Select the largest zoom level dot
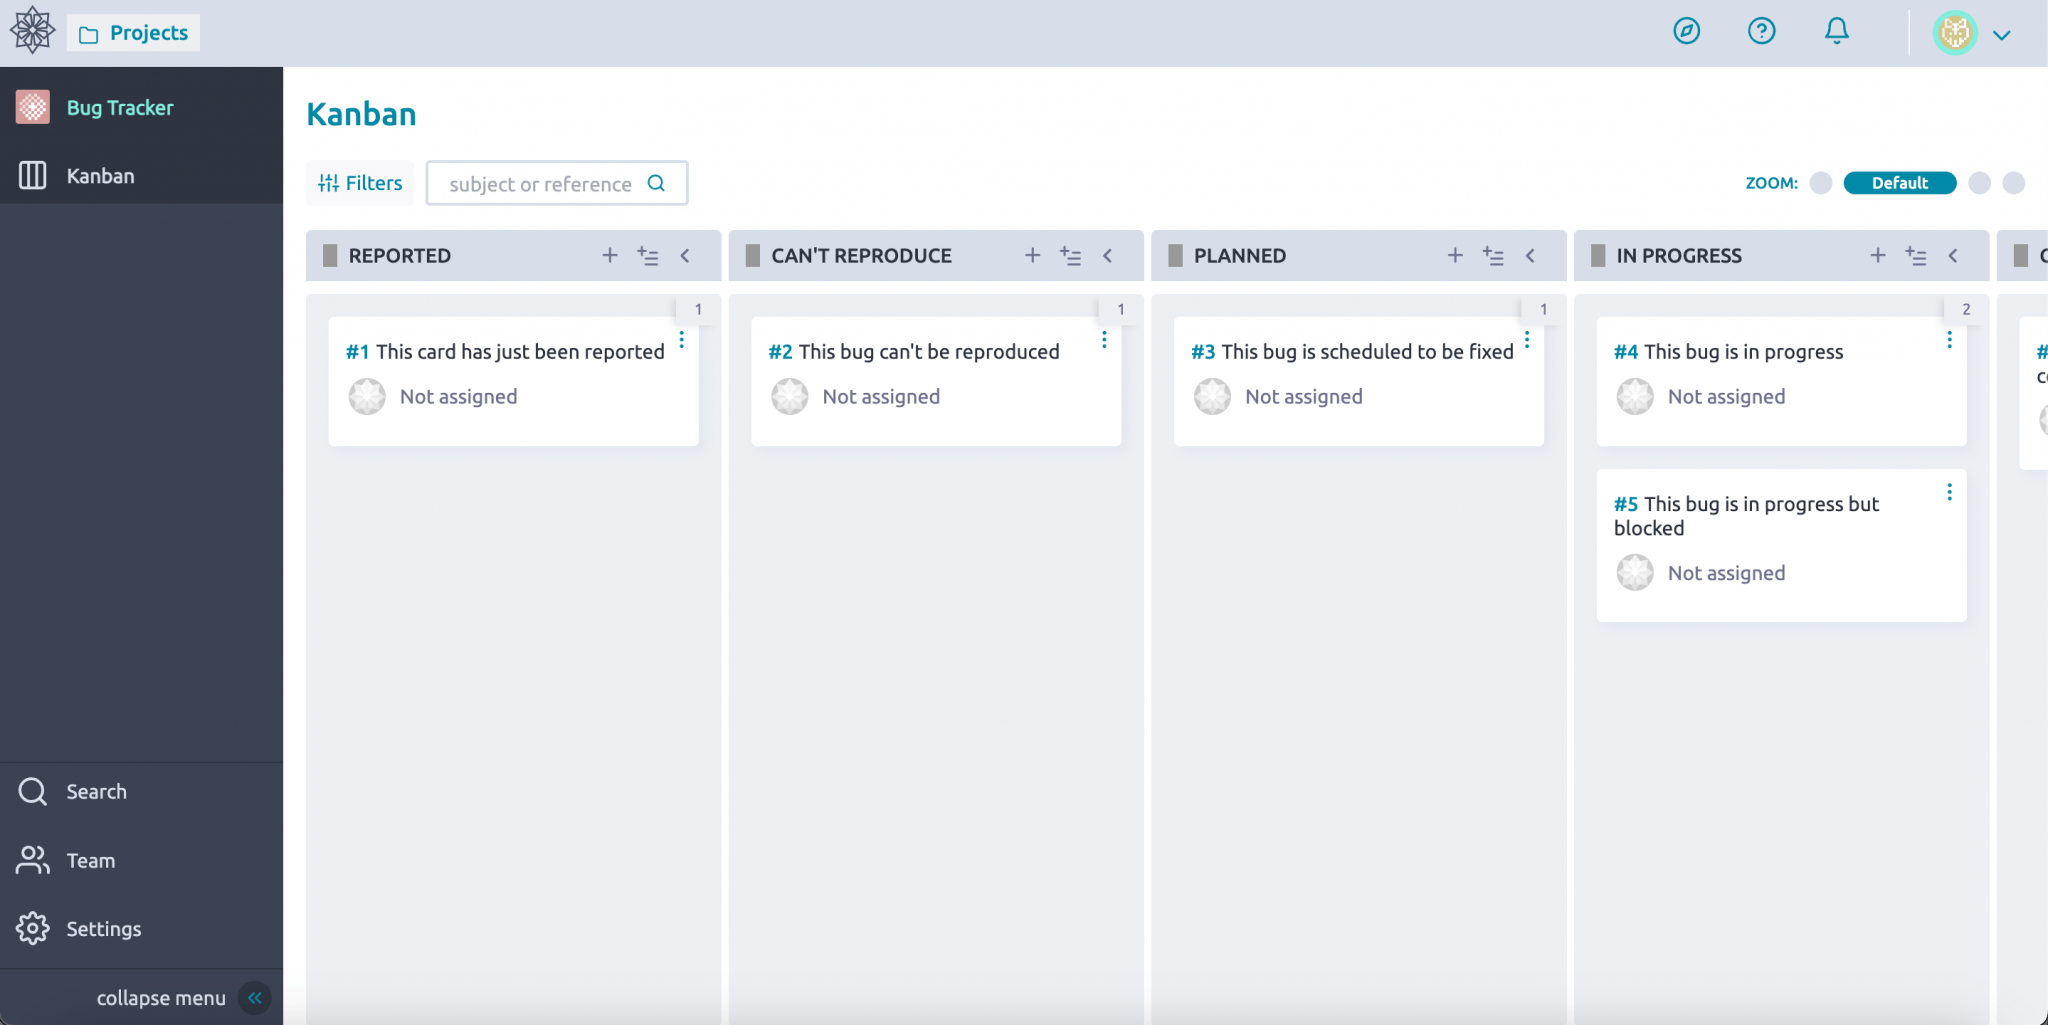2048x1025 pixels. click(x=2014, y=183)
